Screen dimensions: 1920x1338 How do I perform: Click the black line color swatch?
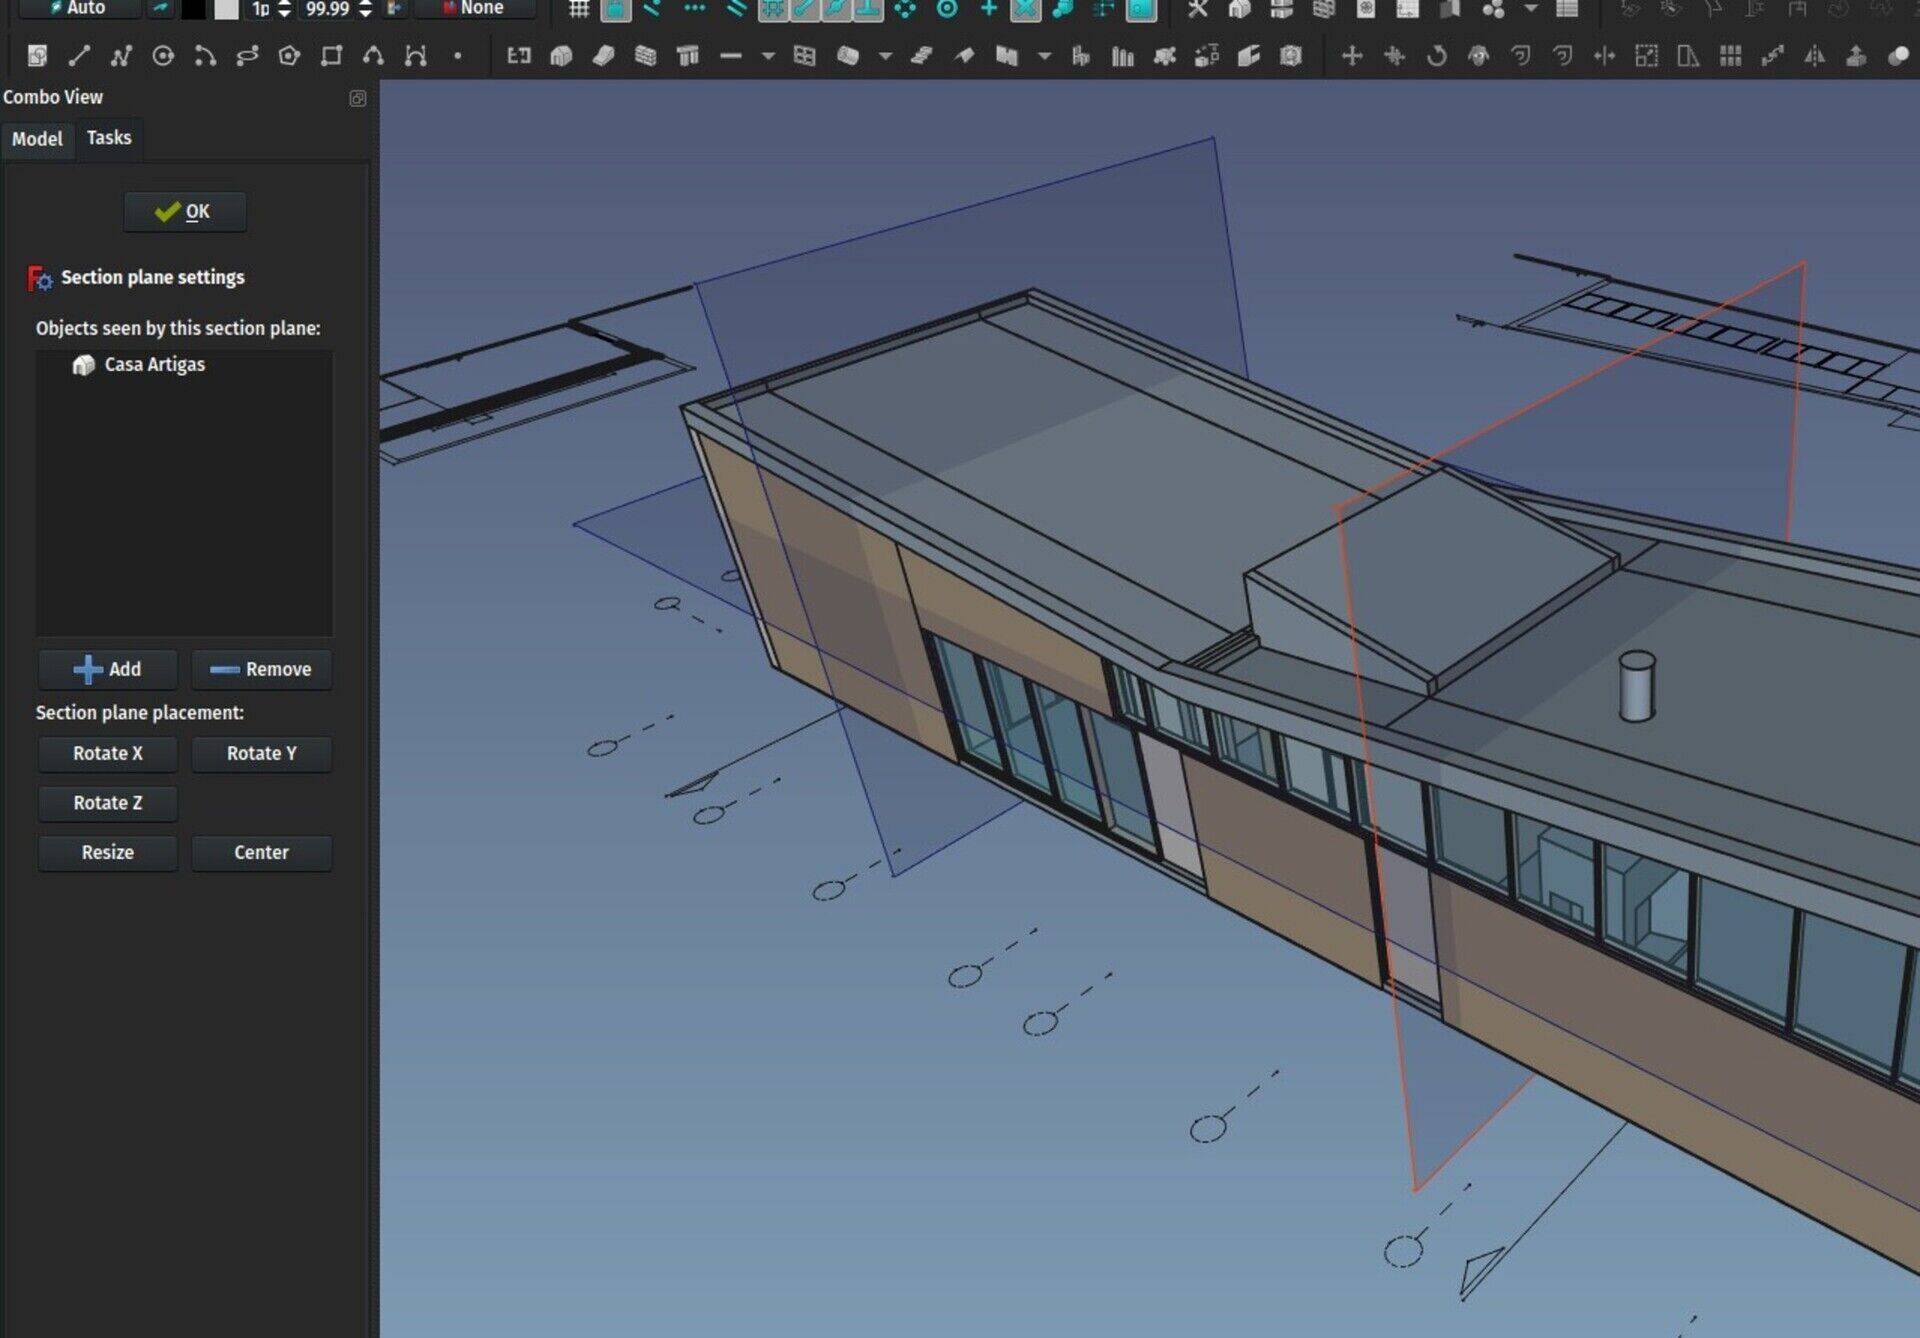point(193,9)
